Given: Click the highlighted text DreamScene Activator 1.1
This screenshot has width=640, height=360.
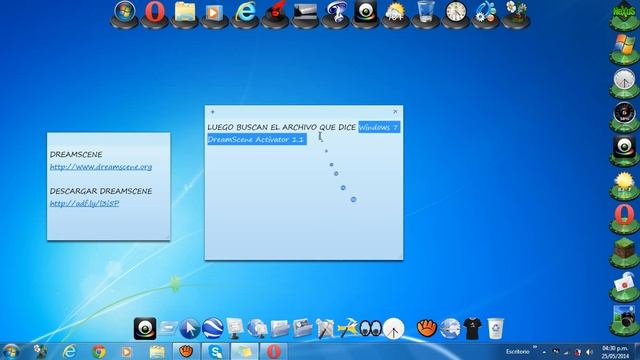Looking at the screenshot, I should click(257, 139).
